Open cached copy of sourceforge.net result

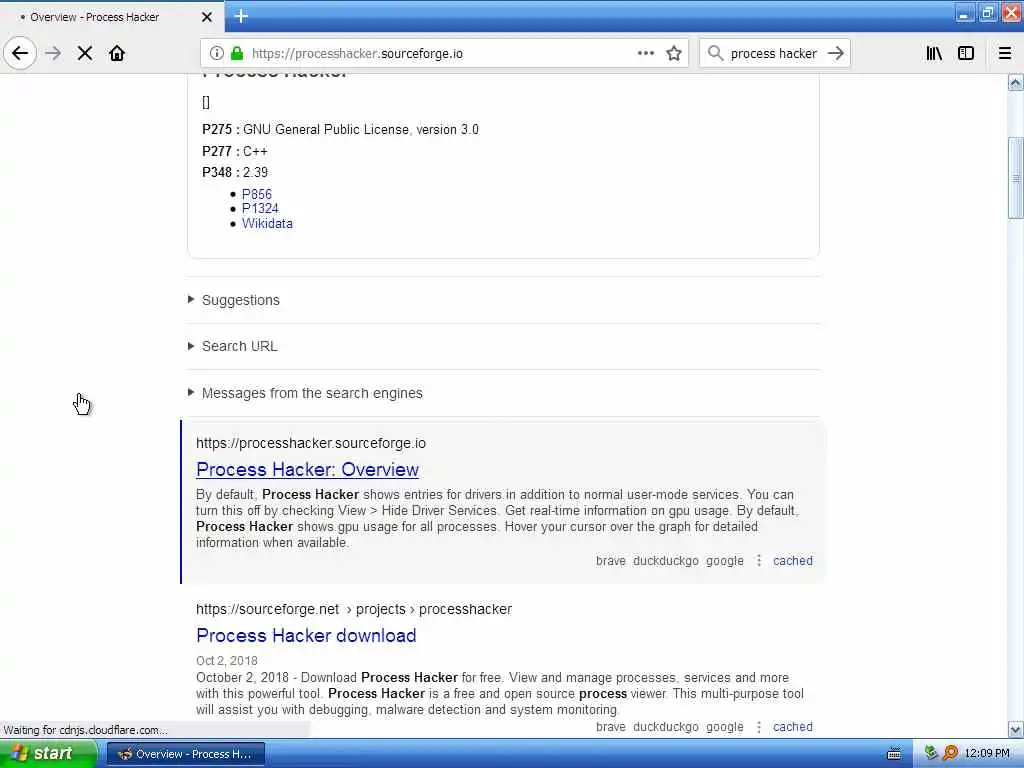pyautogui.click(x=793, y=726)
